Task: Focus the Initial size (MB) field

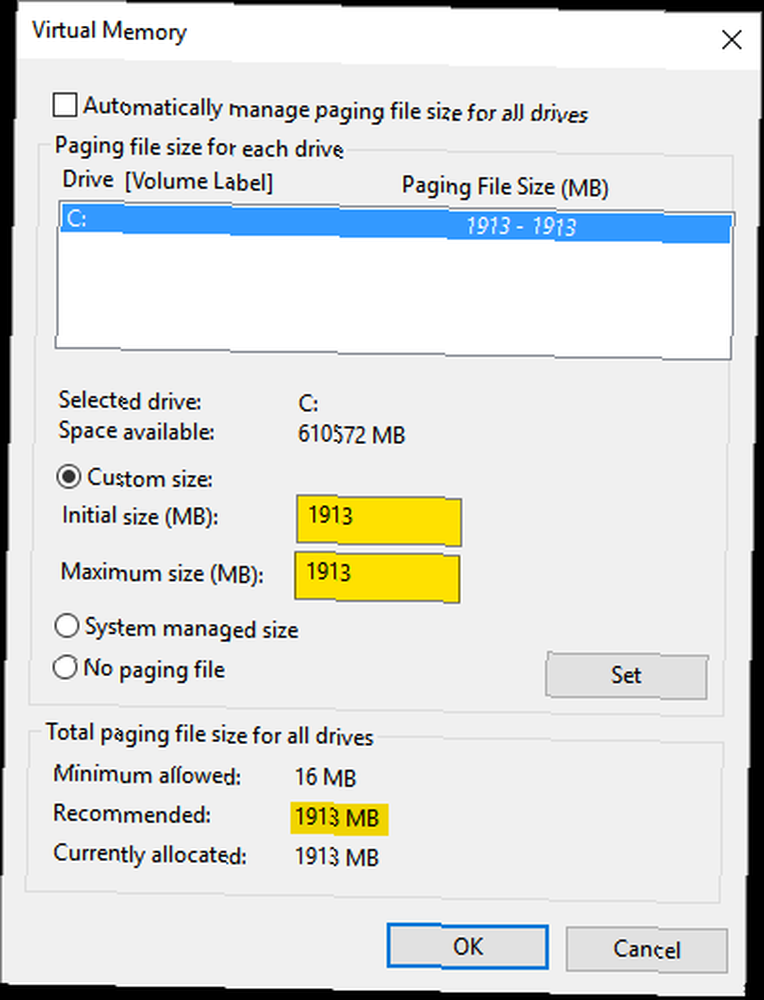Action: point(378,522)
